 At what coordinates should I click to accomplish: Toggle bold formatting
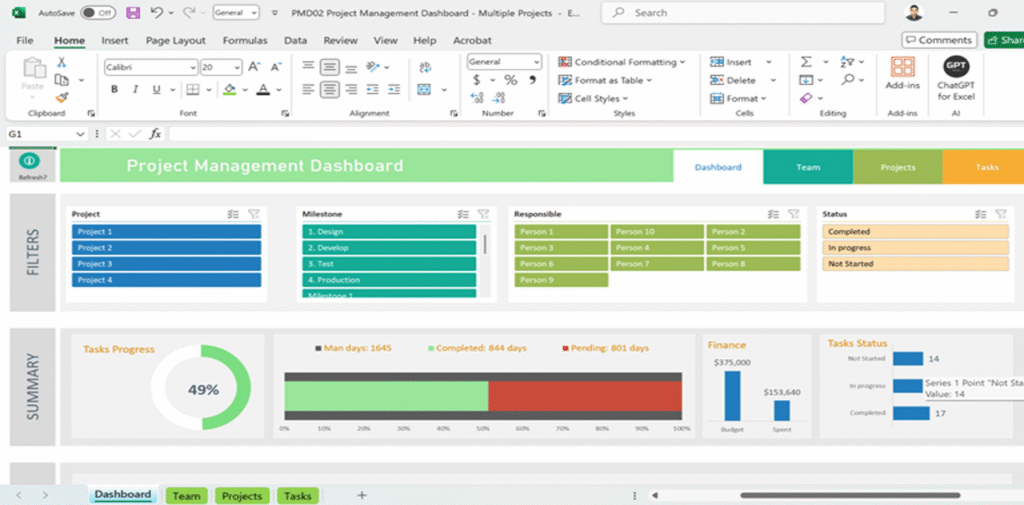[114, 89]
